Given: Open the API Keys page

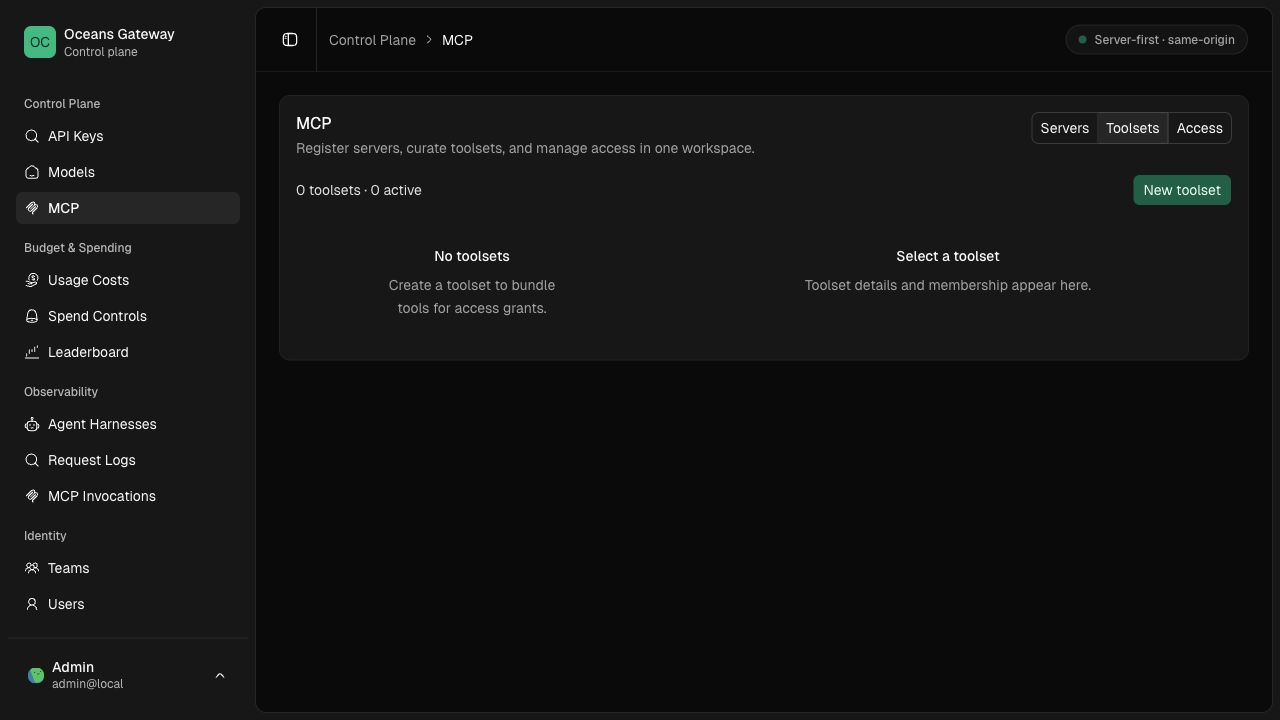Looking at the screenshot, I should (128, 136).
